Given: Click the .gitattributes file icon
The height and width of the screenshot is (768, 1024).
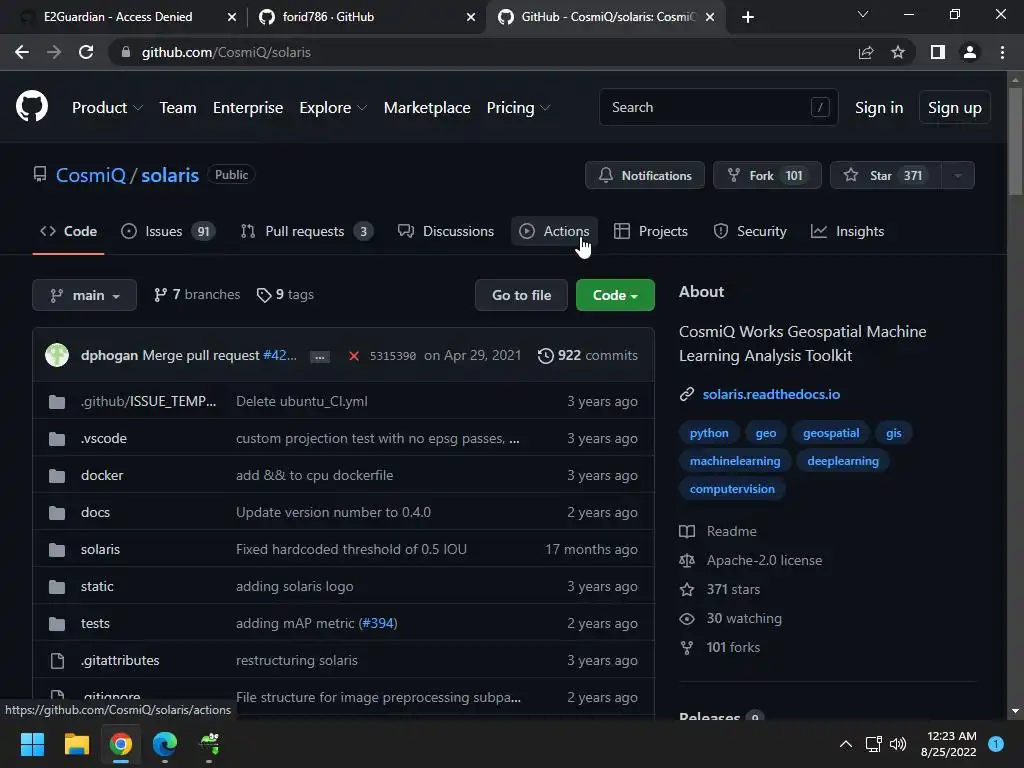Looking at the screenshot, I should pyautogui.click(x=57, y=661).
